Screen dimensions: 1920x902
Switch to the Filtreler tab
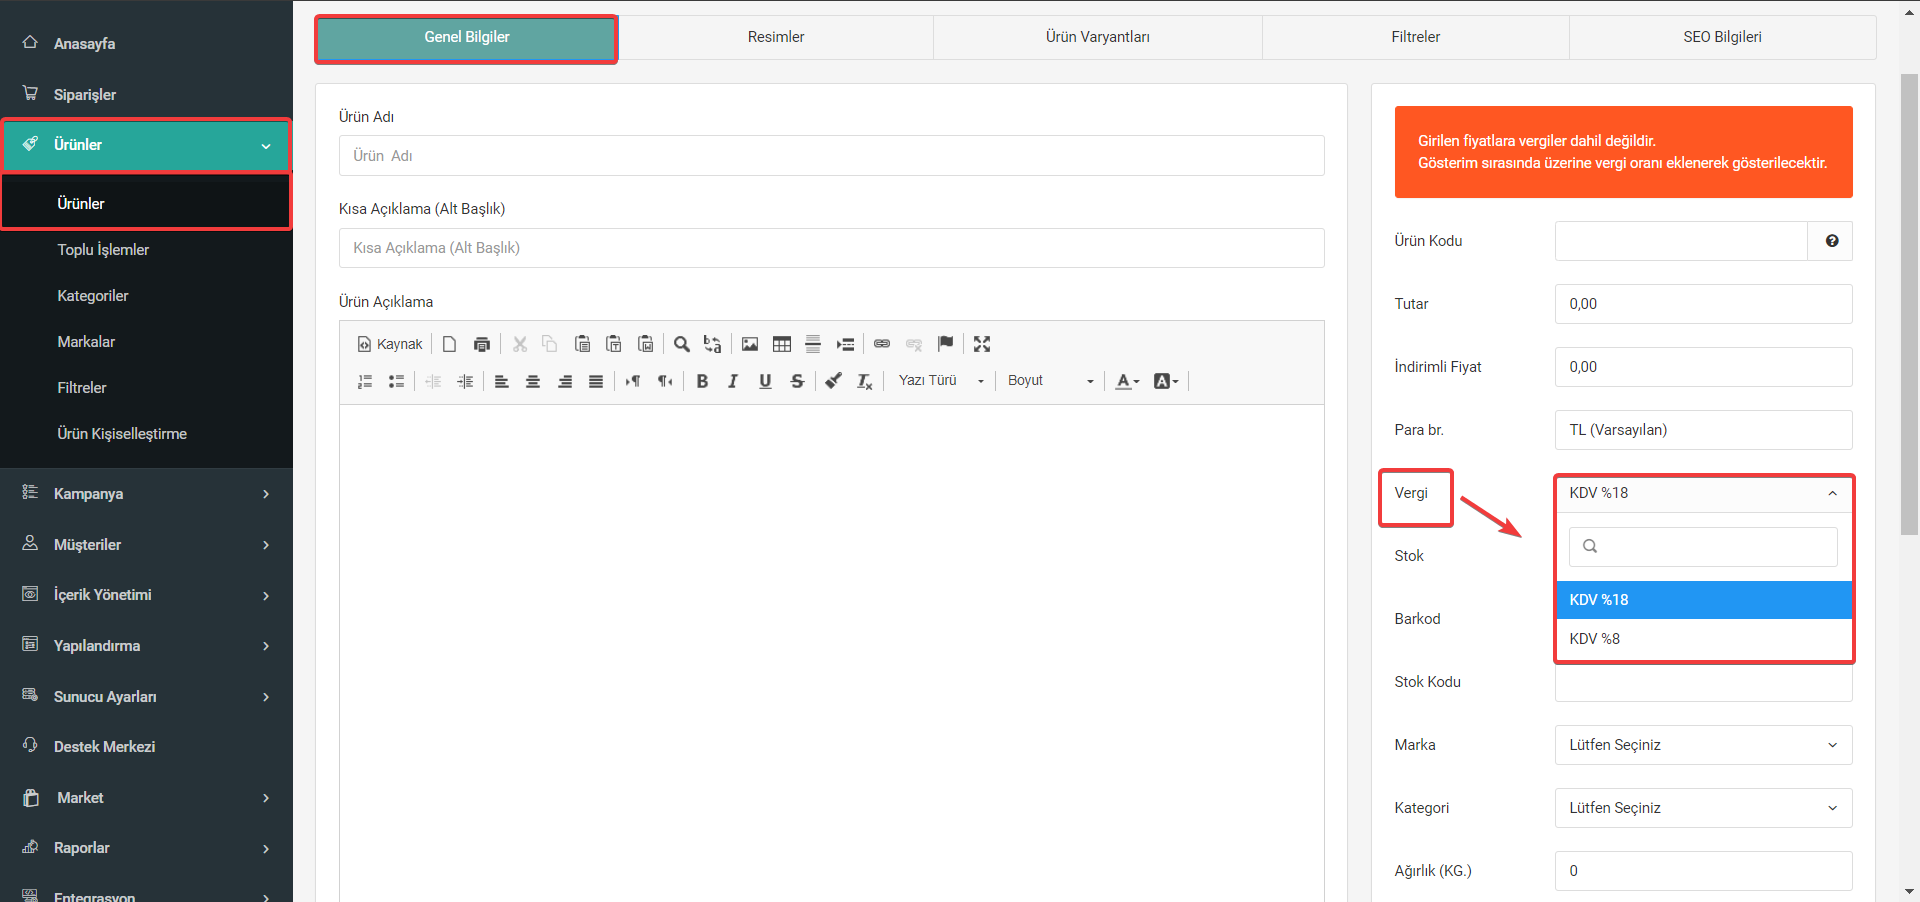1416,37
